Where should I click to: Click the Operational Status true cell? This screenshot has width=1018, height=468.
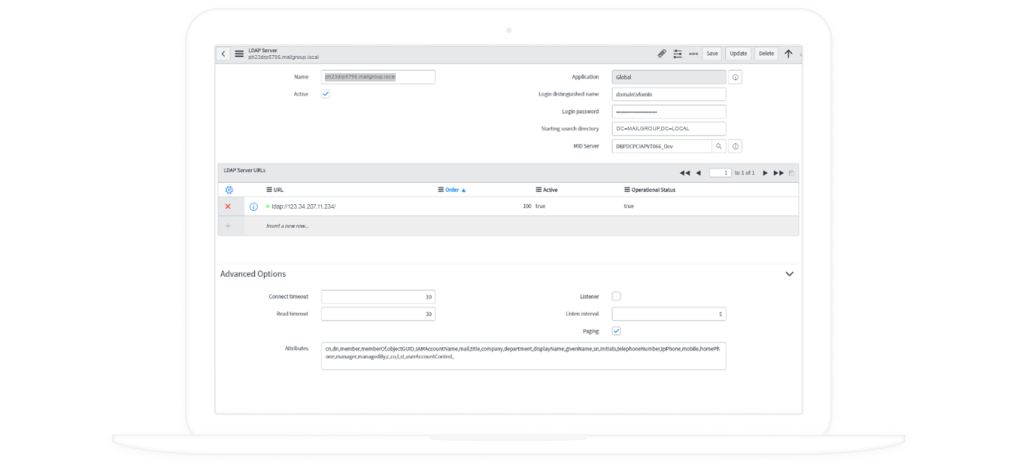click(628, 206)
